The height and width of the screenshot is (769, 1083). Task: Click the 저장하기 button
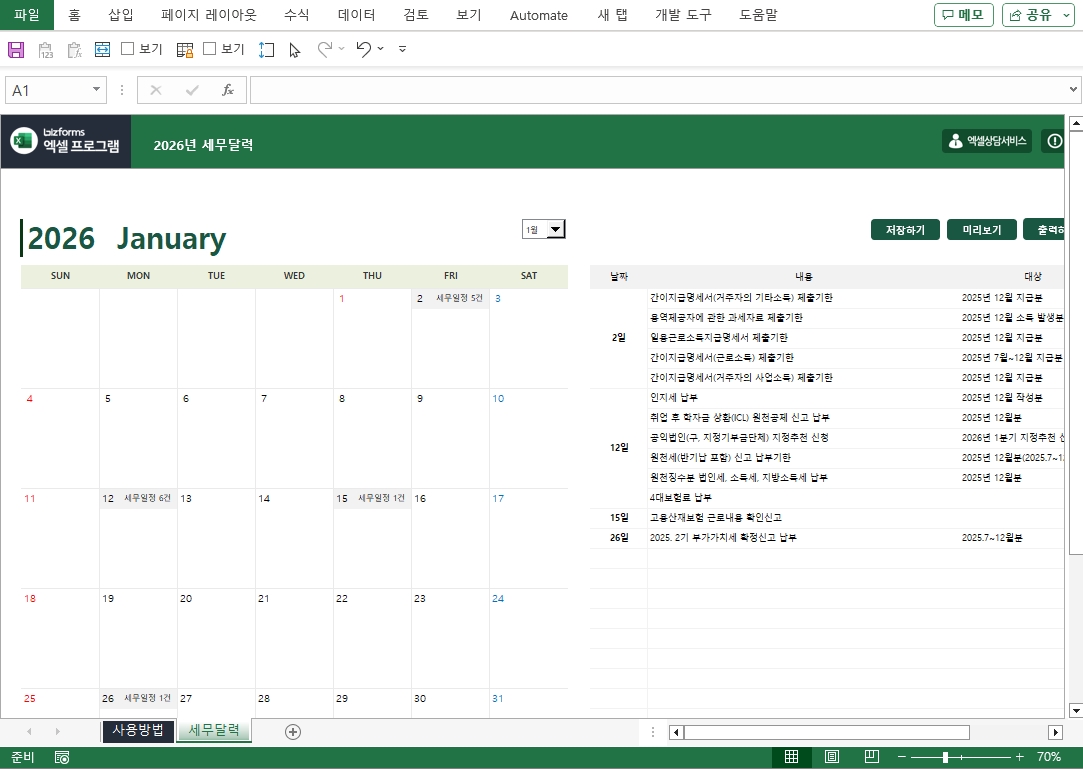coord(905,230)
